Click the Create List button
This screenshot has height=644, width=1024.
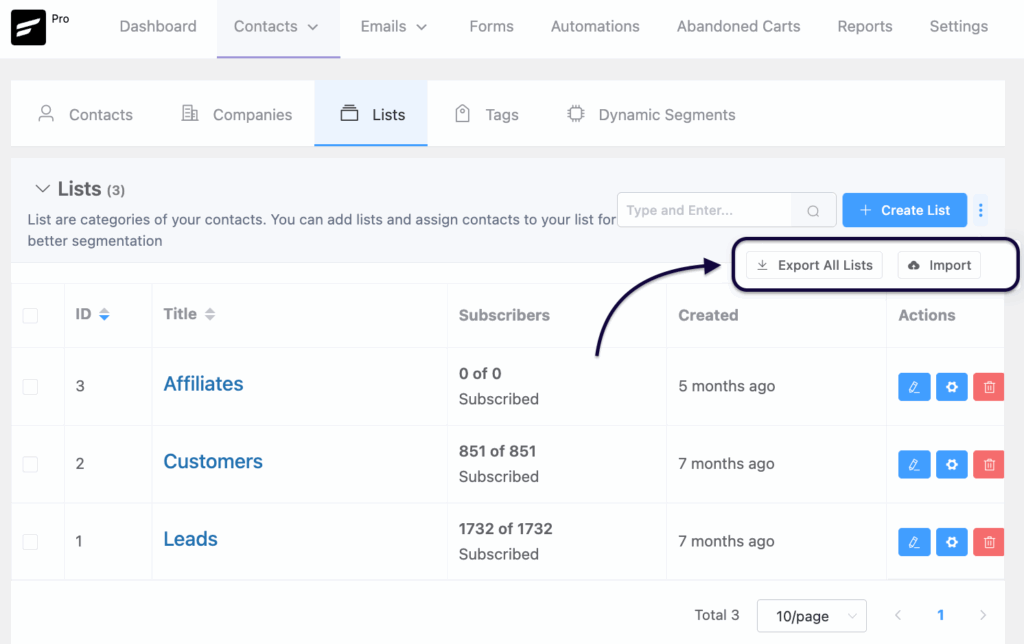[904, 210]
